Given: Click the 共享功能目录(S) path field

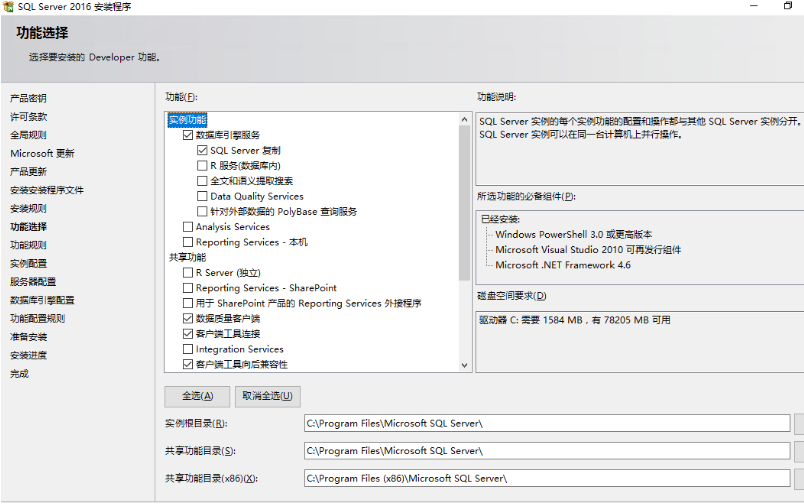Looking at the screenshot, I should coord(547,451).
